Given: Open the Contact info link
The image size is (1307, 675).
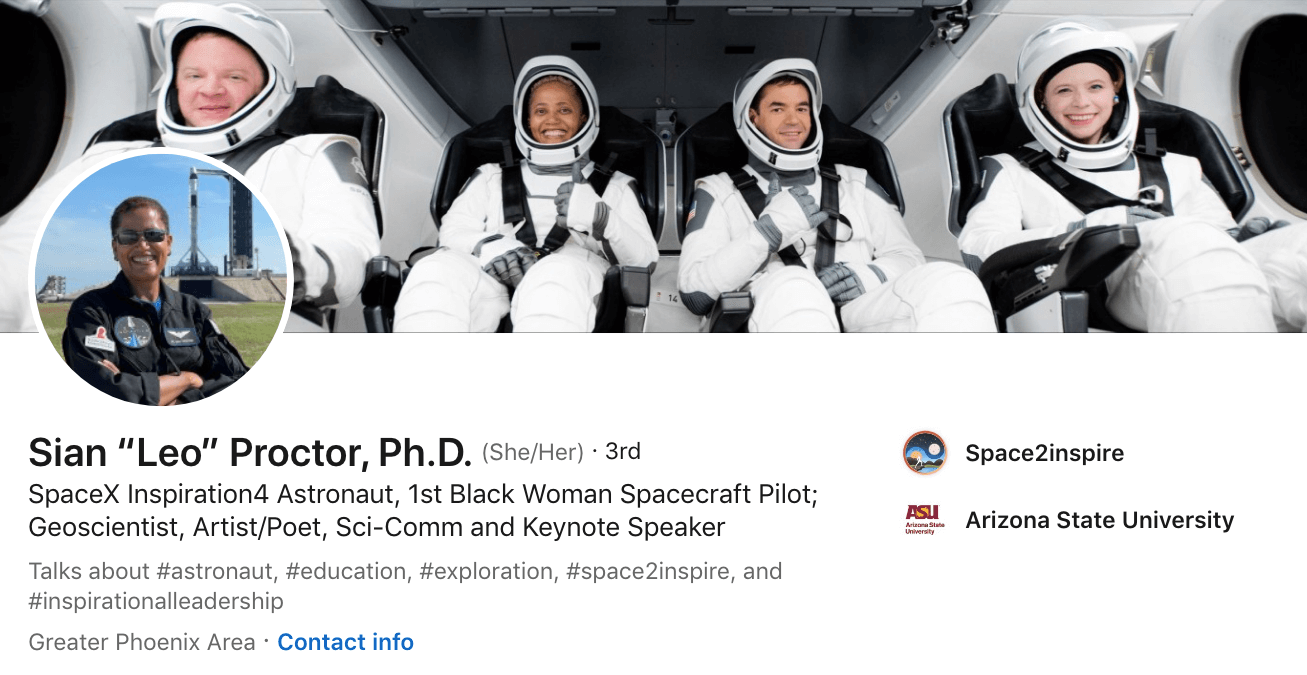Looking at the screenshot, I should pyautogui.click(x=345, y=642).
